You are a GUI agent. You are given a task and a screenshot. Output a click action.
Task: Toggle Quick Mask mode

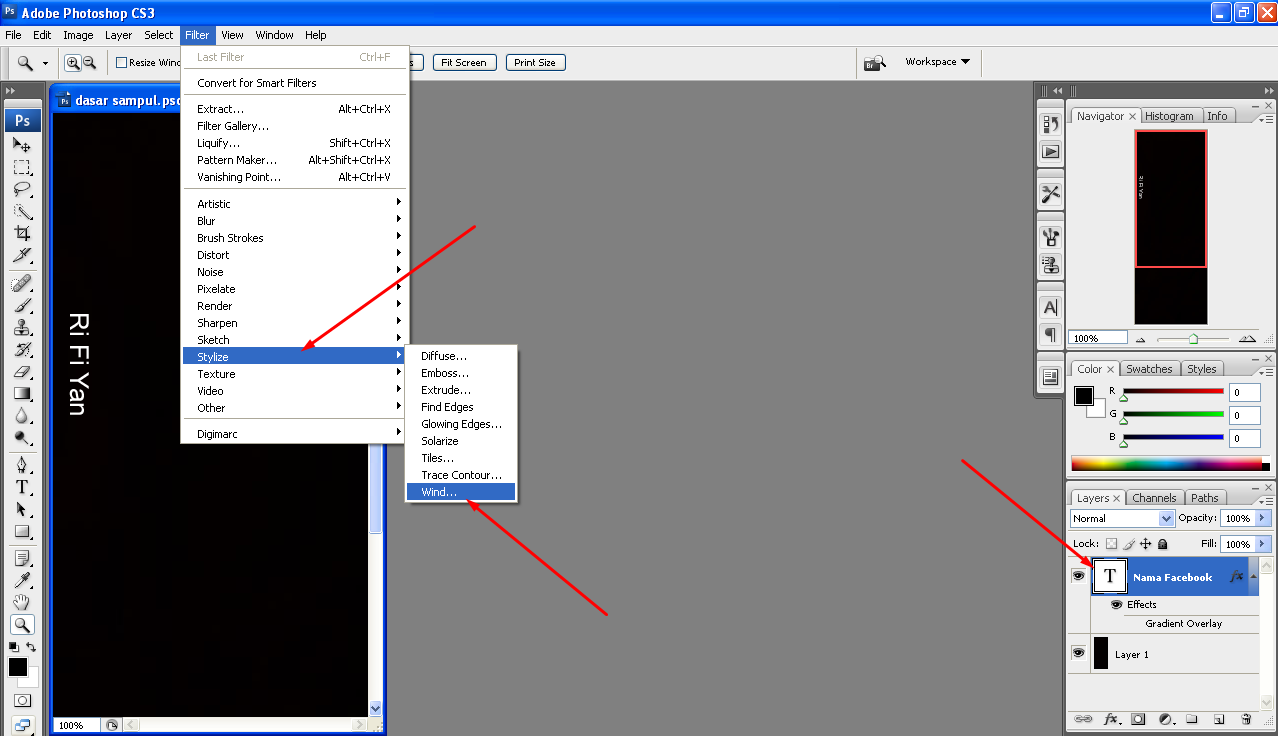coord(22,701)
